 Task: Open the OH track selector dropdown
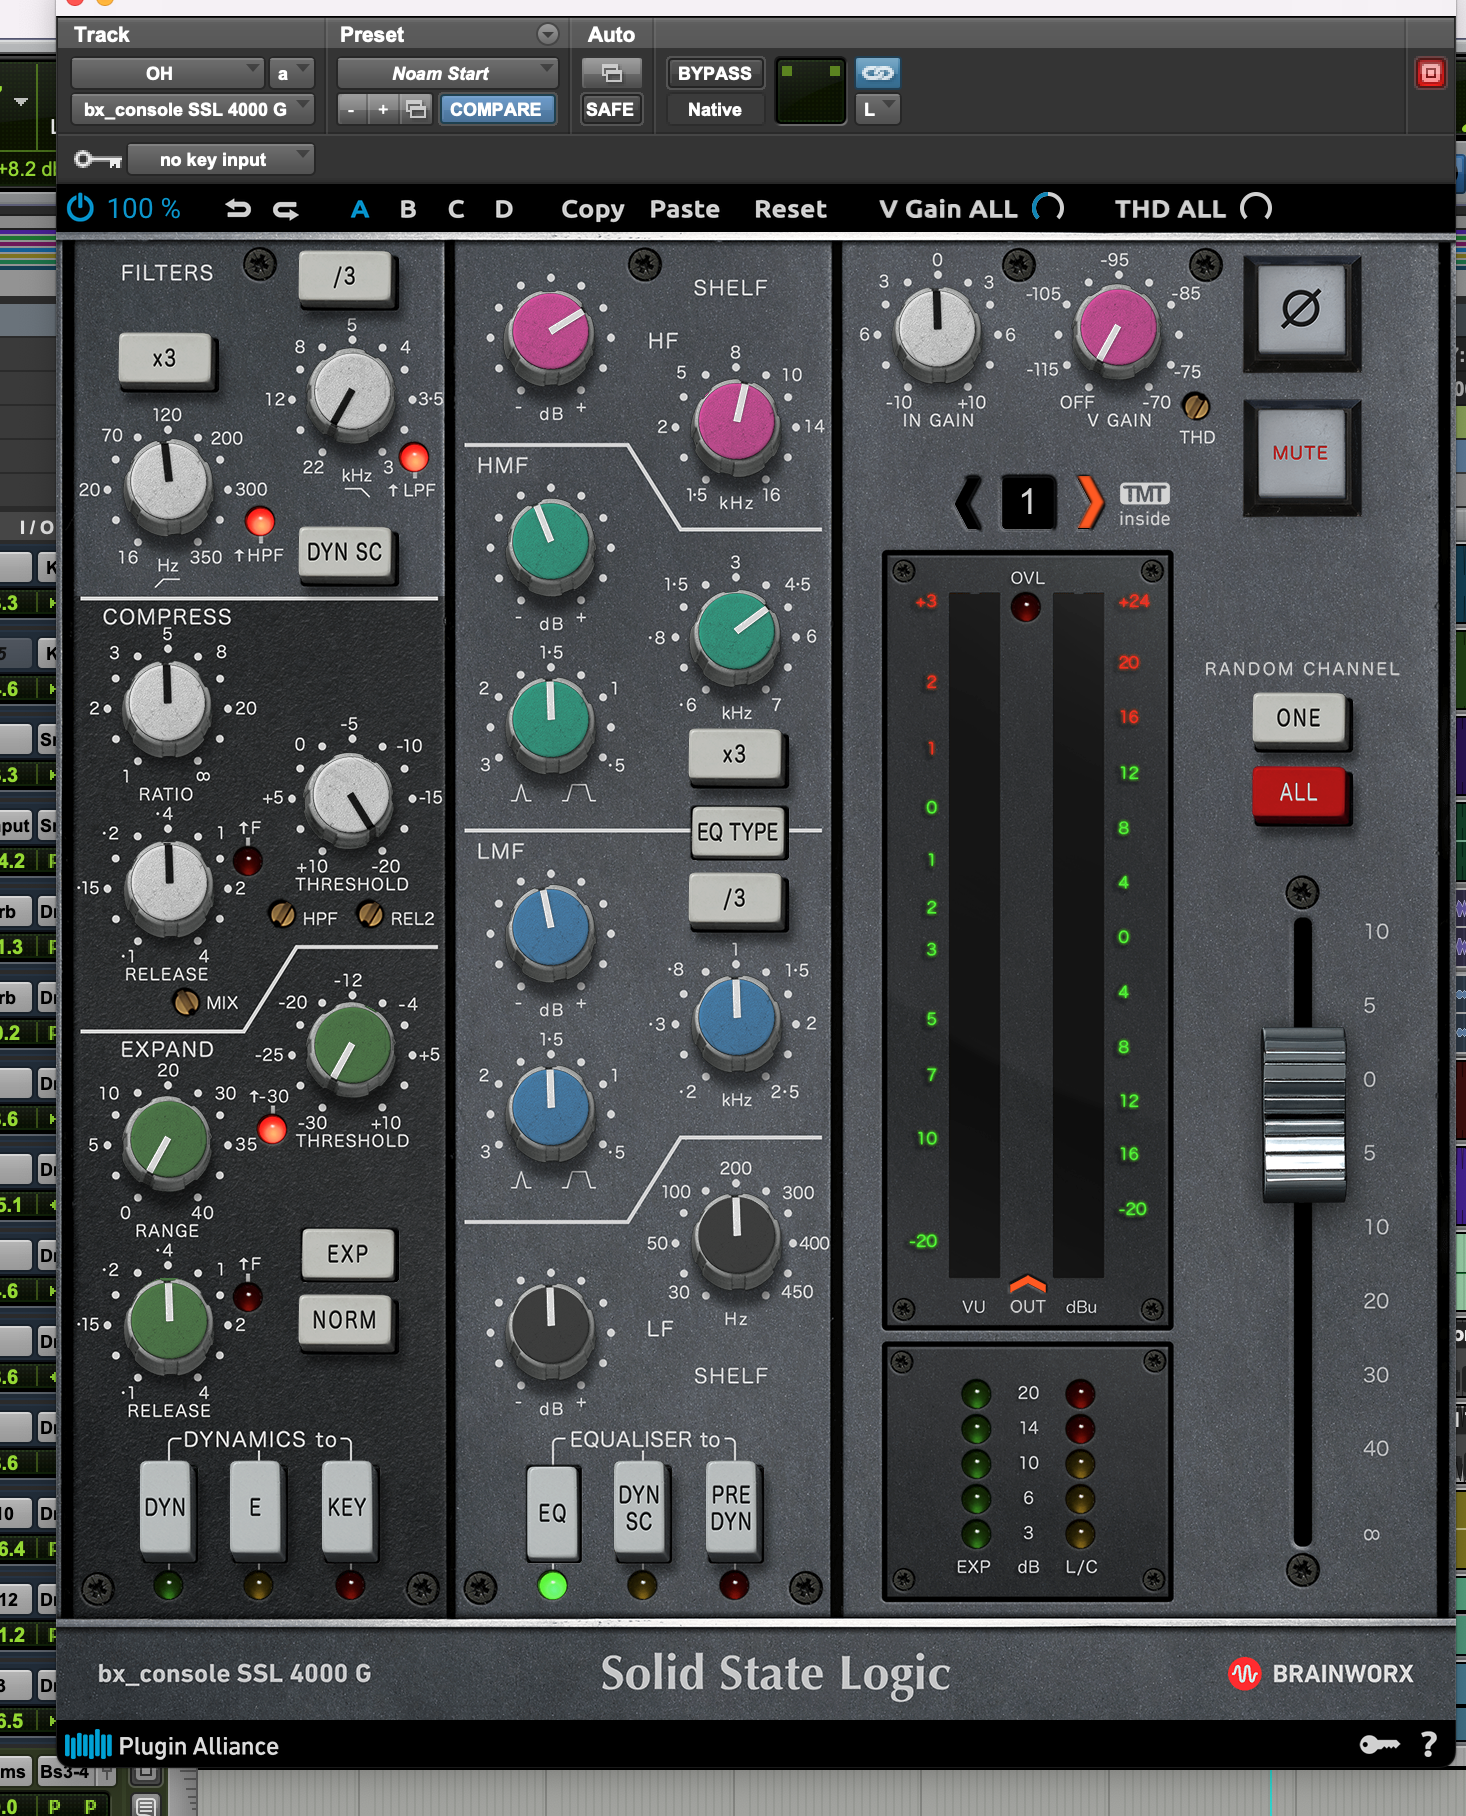click(167, 73)
